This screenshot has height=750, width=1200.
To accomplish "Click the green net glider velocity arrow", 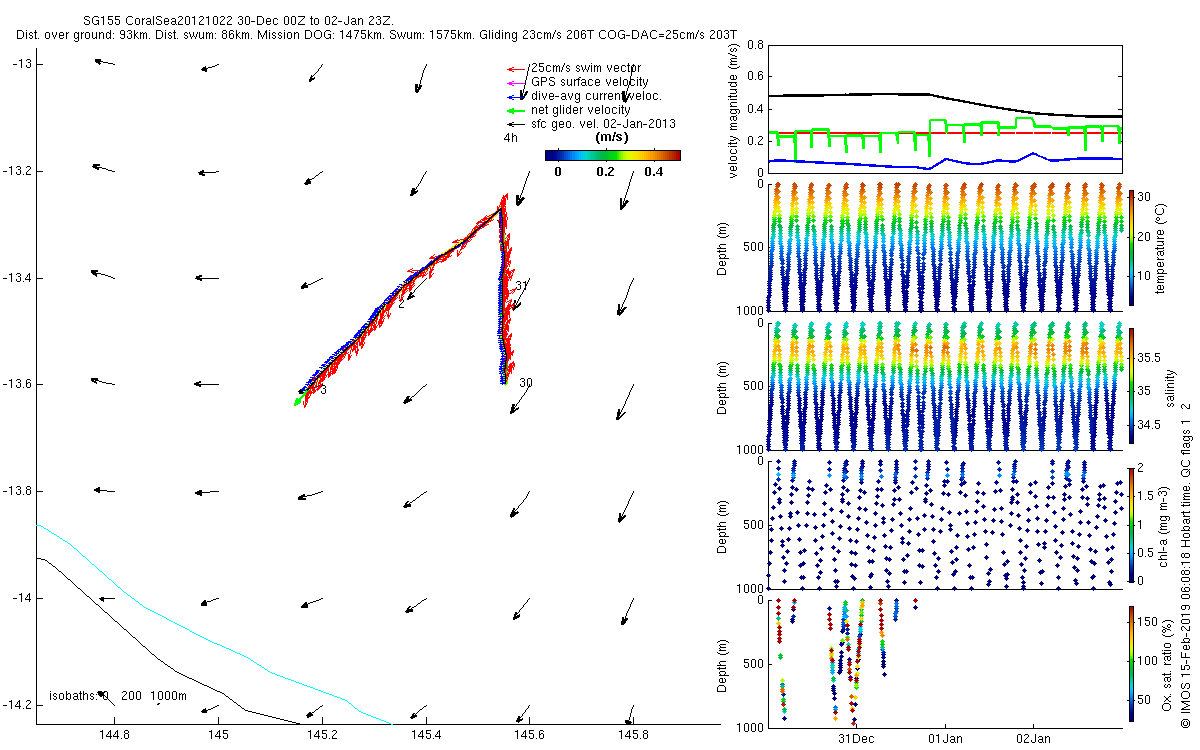I will pos(517,110).
